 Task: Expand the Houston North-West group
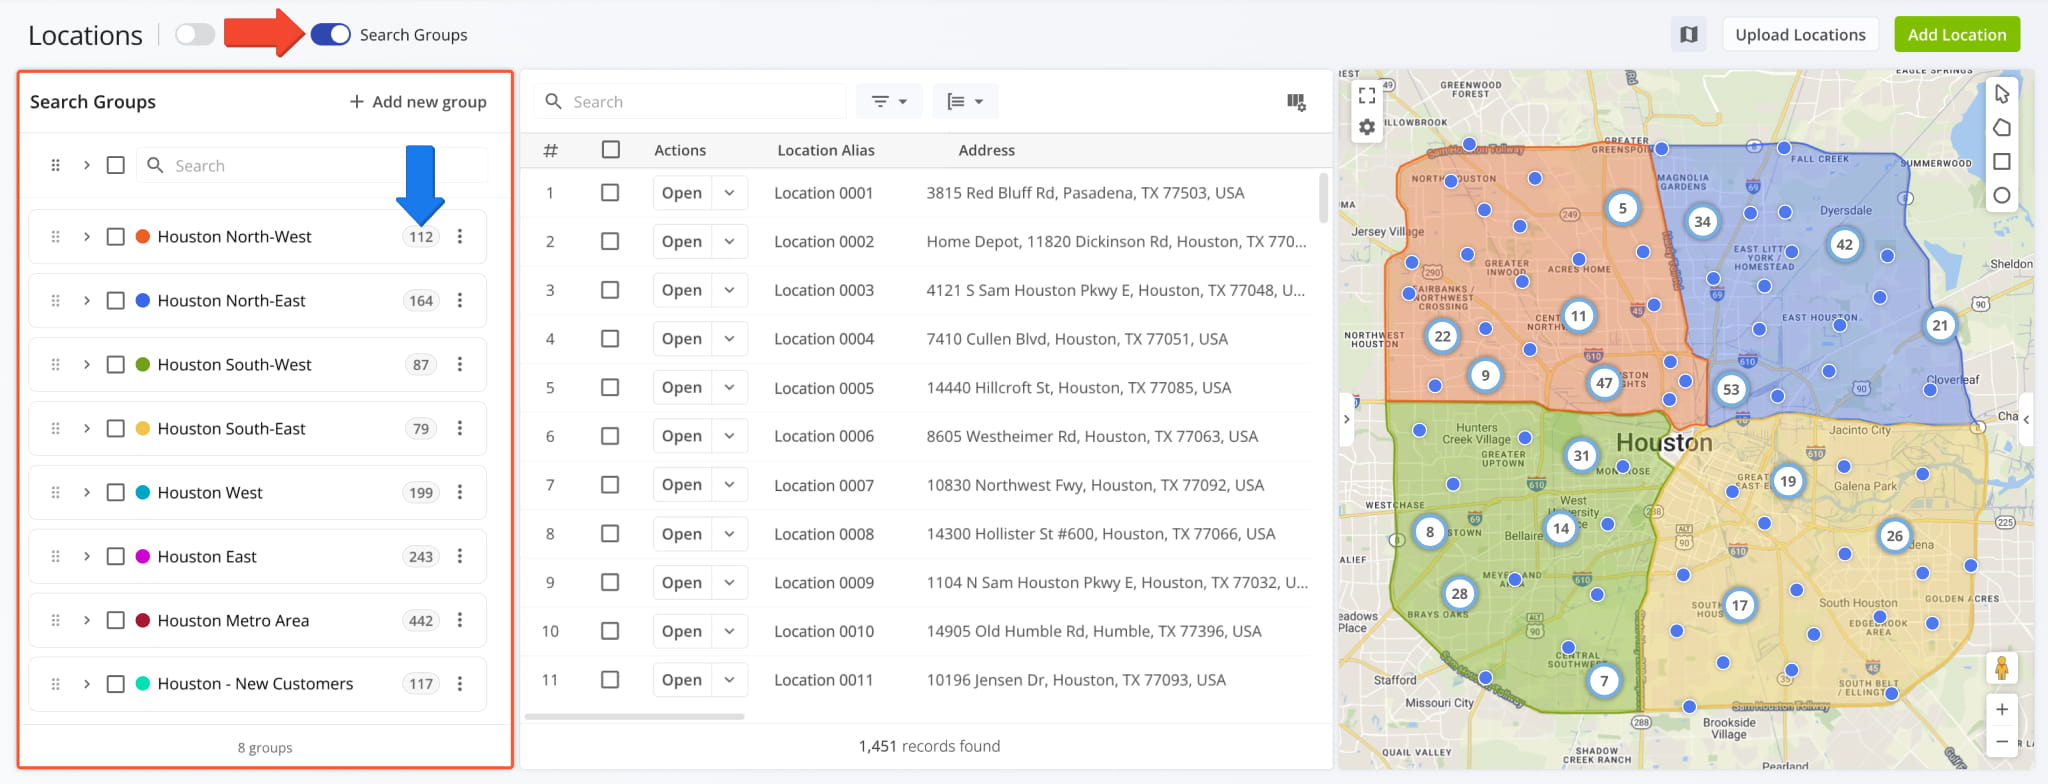tap(87, 237)
